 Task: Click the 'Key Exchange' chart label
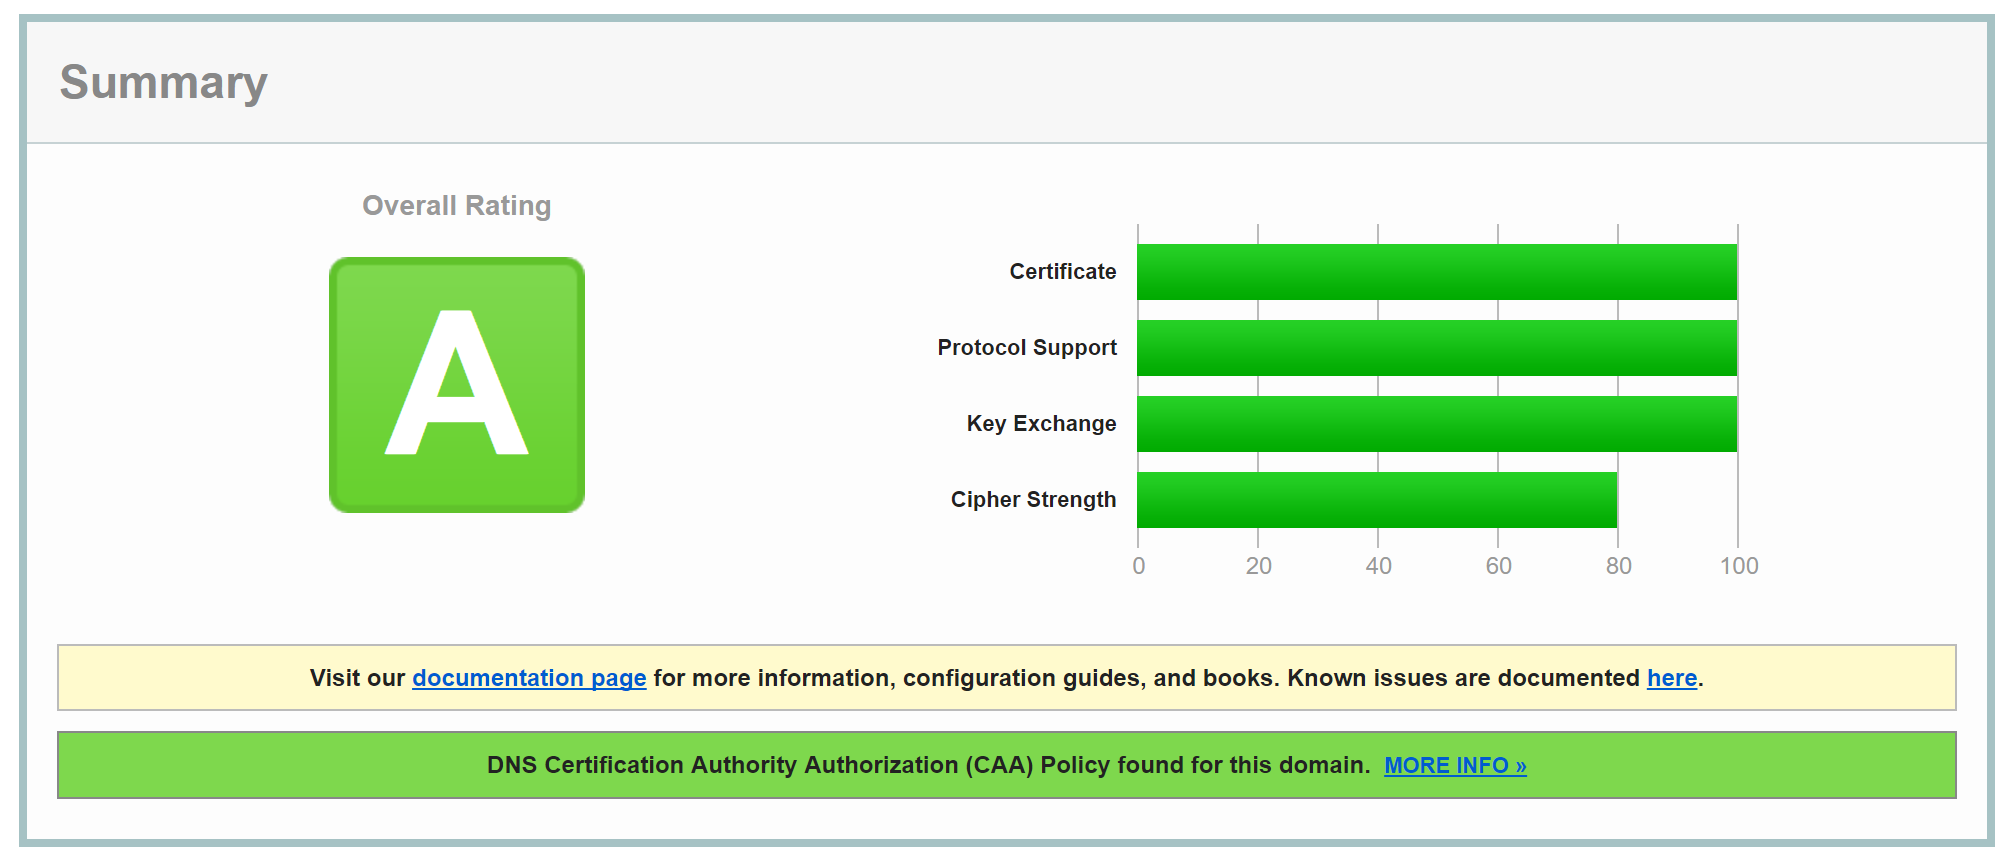[x=1041, y=423]
